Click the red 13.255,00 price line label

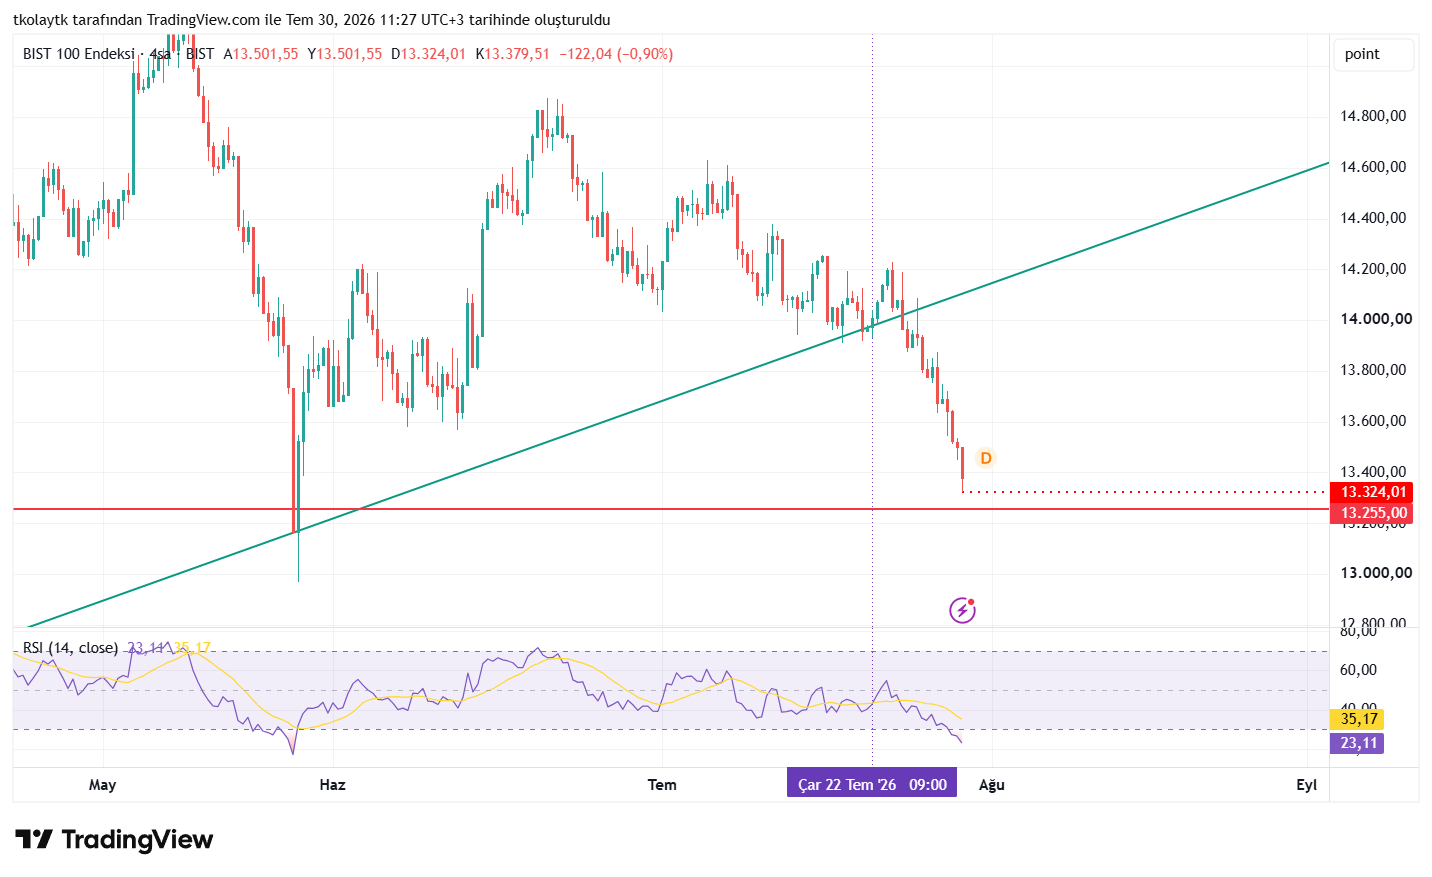pyautogui.click(x=1373, y=513)
